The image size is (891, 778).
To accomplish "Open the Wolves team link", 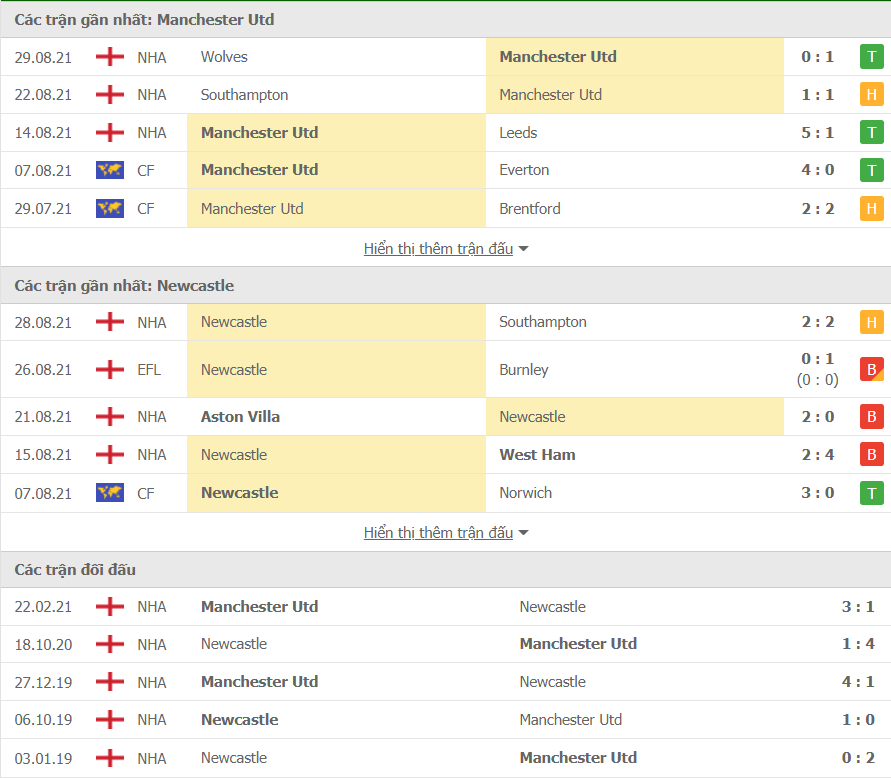I will click(224, 57).
